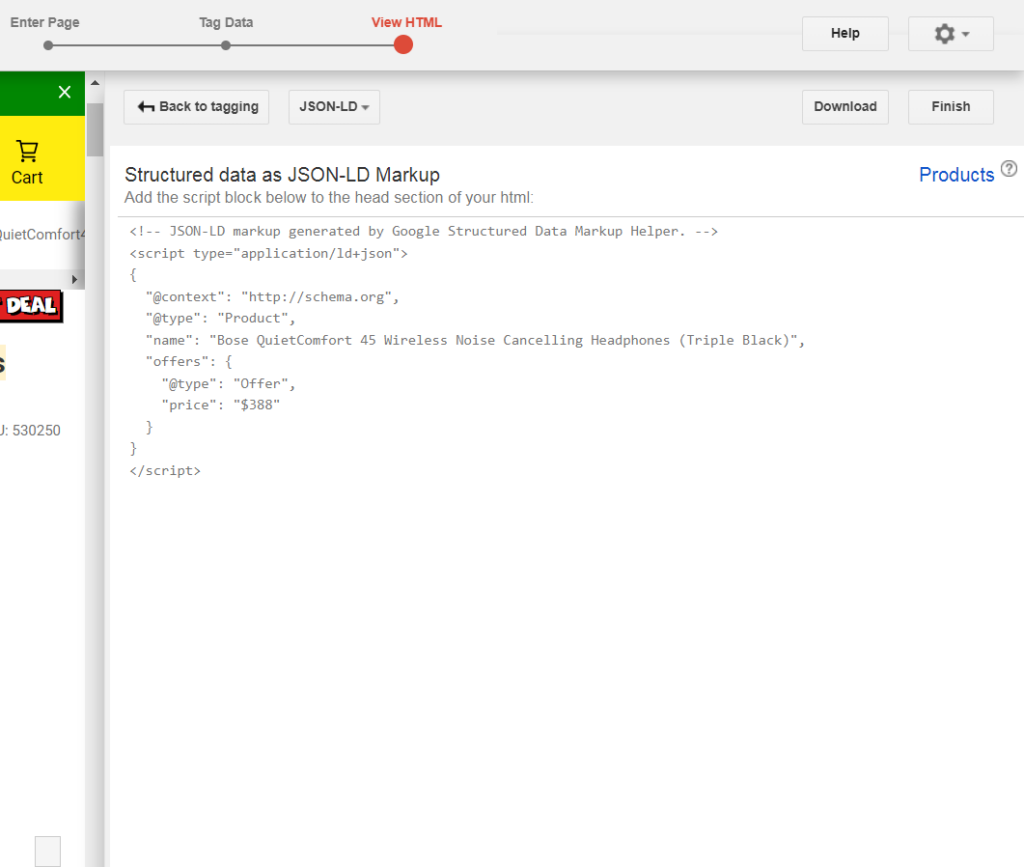This screenshot has height=867, width=1024.
Task: Click the script type="application/ld+json" line
Action: point(268,253)
